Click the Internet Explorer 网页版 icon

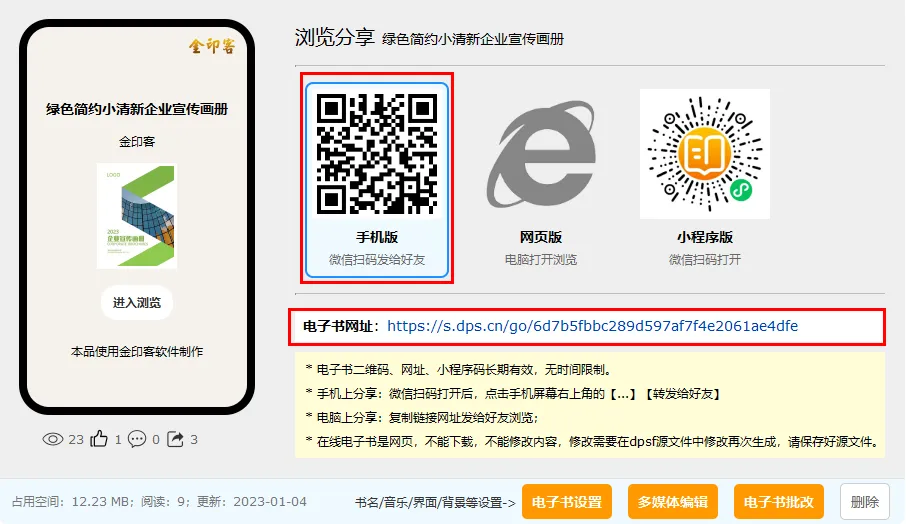541,154
